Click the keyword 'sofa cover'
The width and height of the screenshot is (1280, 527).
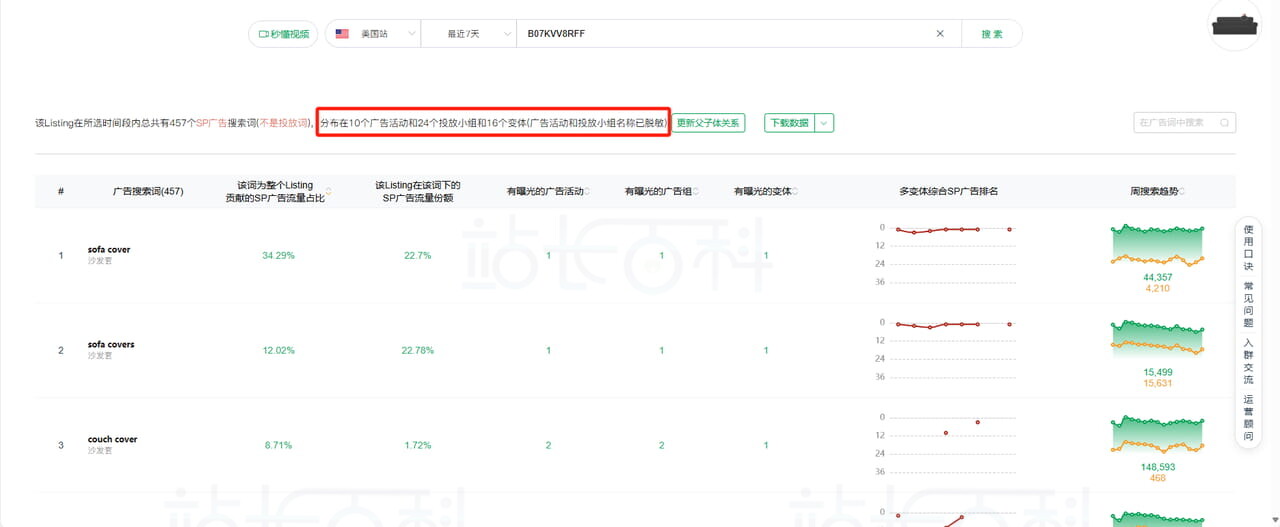pos(109,250)
